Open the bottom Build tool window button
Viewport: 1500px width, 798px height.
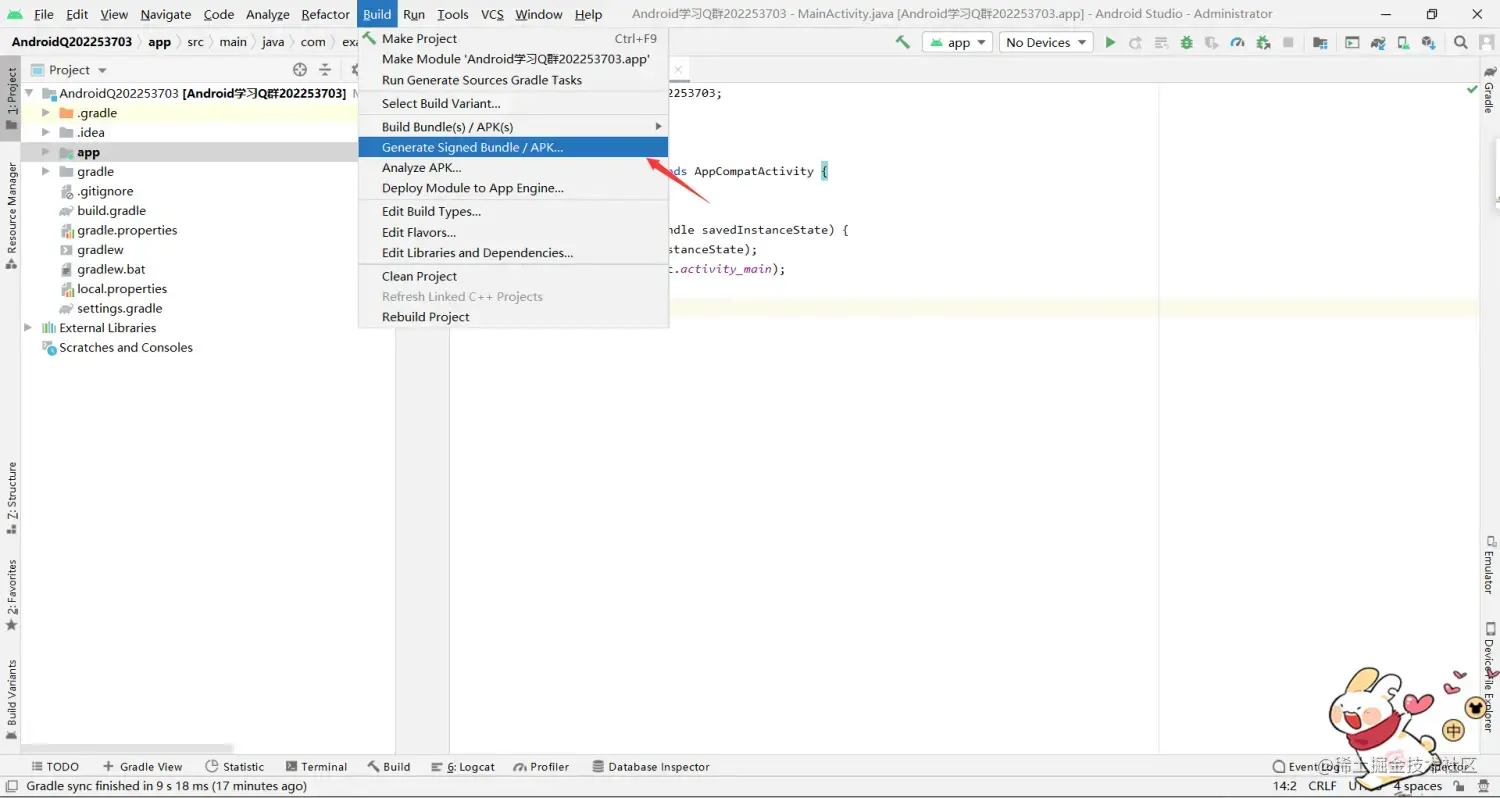click(389, 767)
